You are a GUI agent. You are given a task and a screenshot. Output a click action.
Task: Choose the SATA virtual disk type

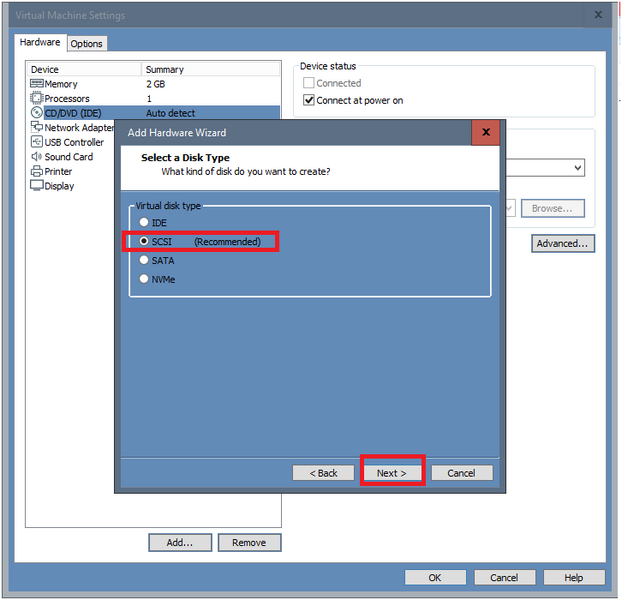(x=145, y=260)
